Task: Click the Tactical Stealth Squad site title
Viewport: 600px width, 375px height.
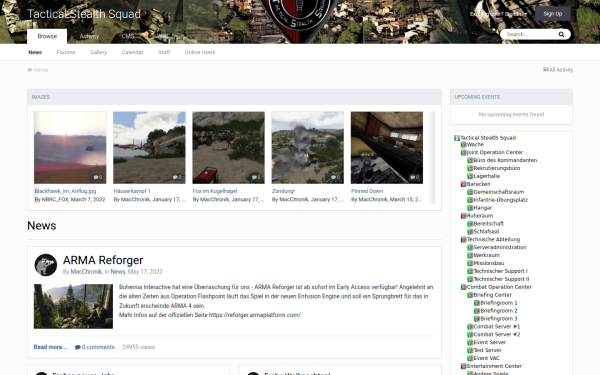Action: 84,14
